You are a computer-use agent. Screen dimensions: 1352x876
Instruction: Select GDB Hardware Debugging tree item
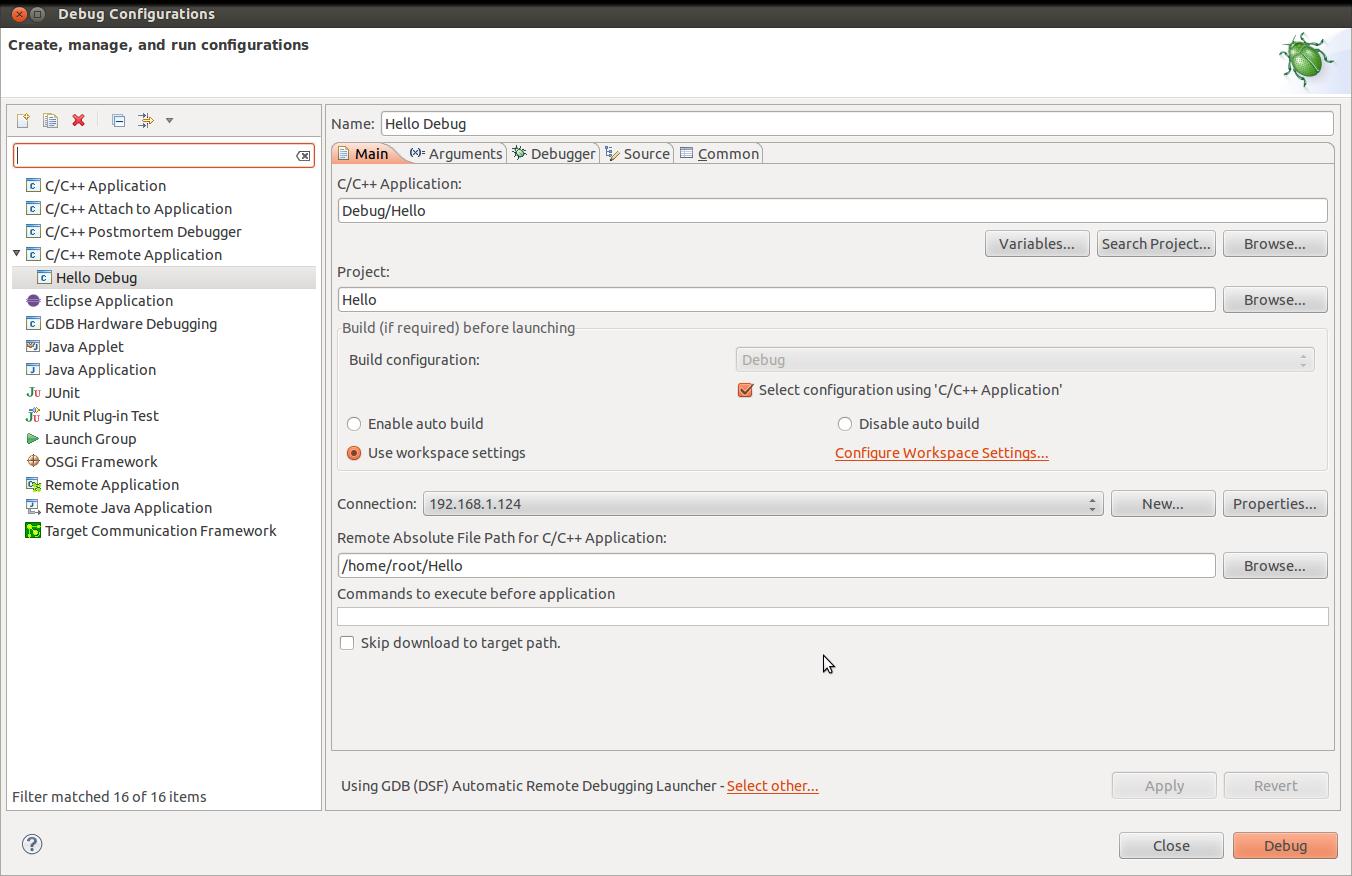(x=130, y=324)
